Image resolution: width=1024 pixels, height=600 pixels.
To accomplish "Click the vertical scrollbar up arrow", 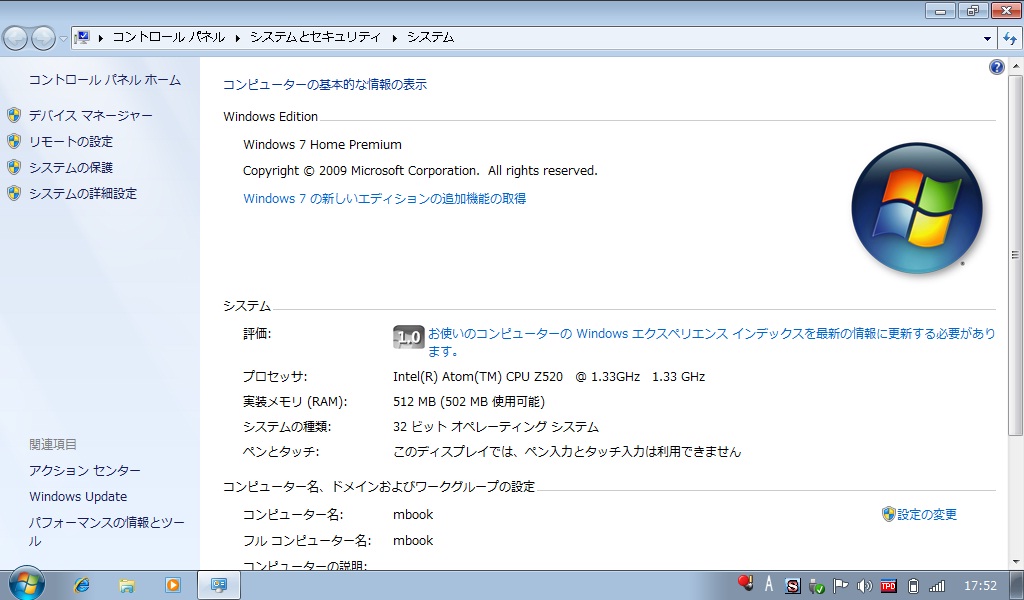I will (x=1016, y=66).
